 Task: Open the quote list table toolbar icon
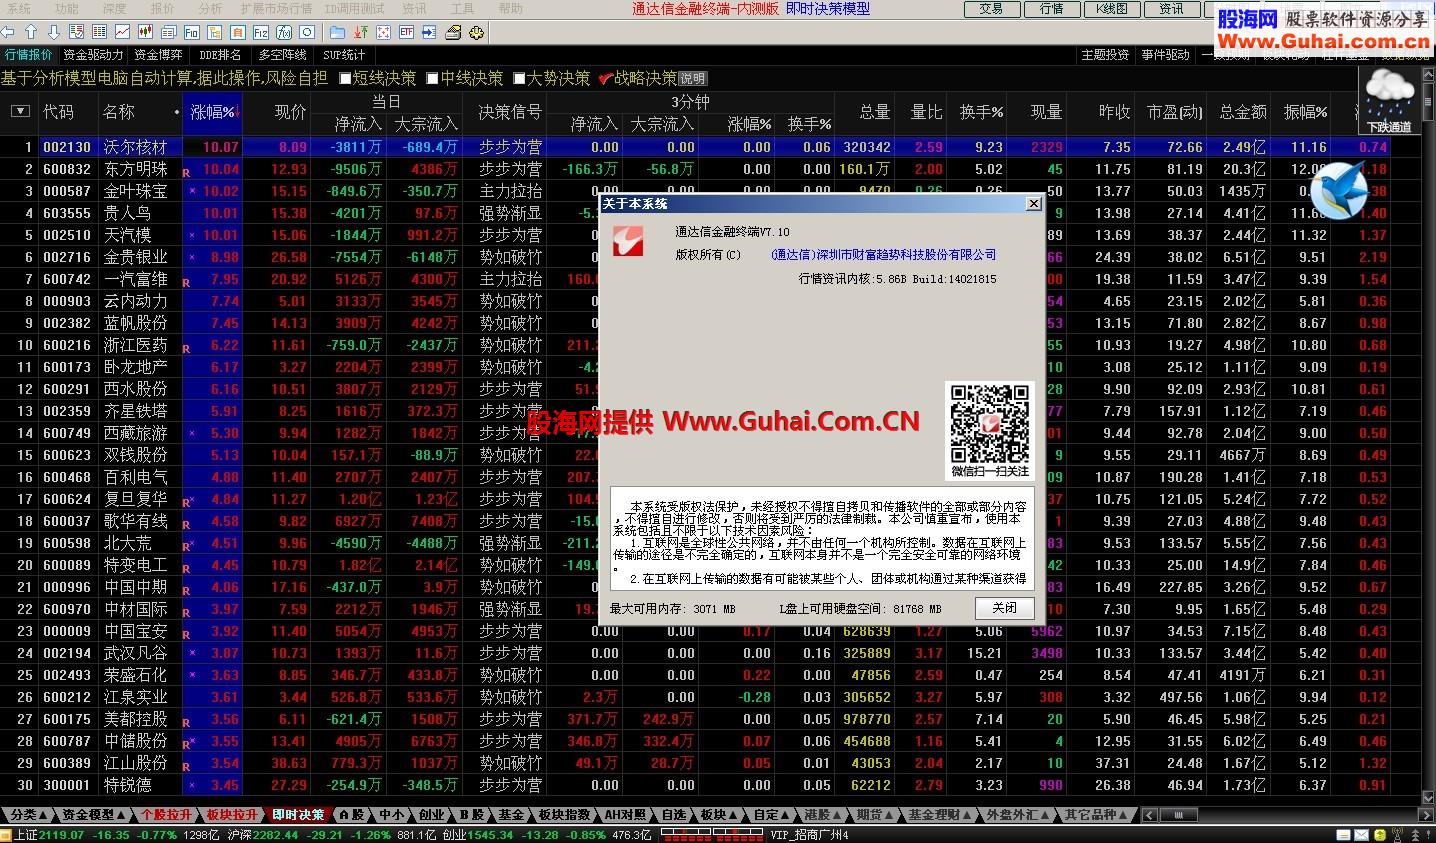99,32
